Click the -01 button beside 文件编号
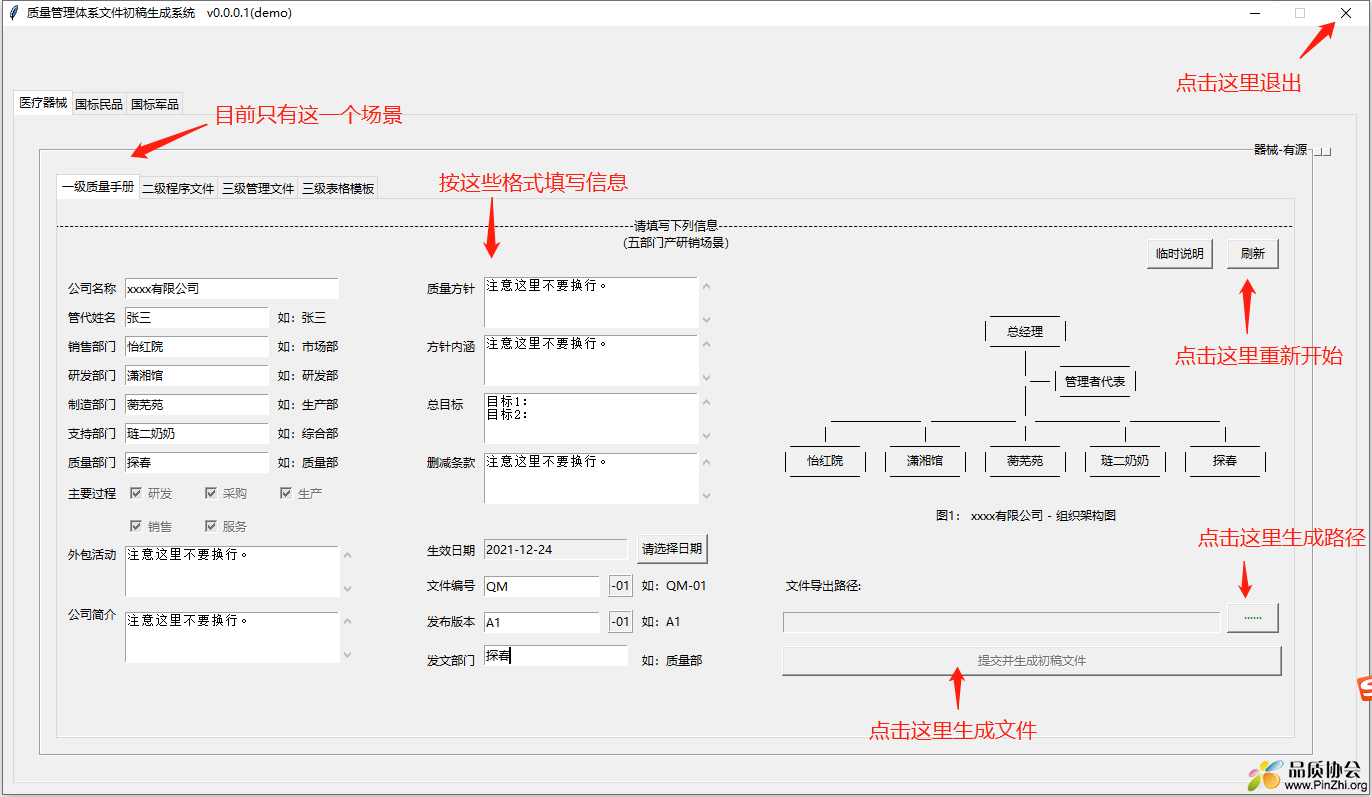This screenshot has height=797, width=1372. click(621, 586)
